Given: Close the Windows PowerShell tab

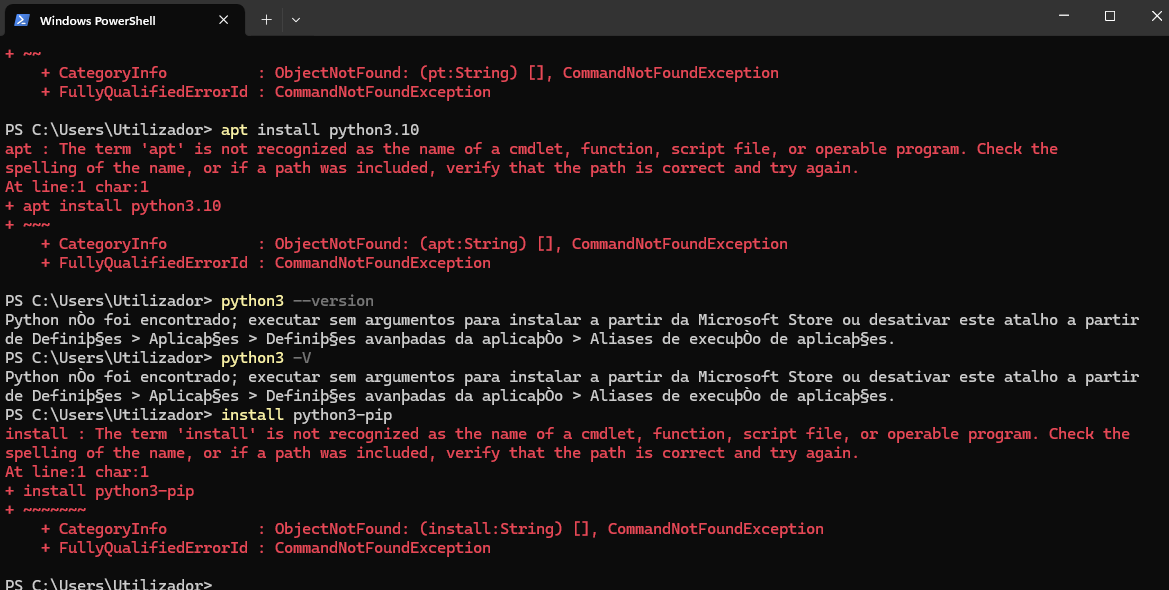Looking at the screenshot, I should pyautogui.click(x=231, y=19).
